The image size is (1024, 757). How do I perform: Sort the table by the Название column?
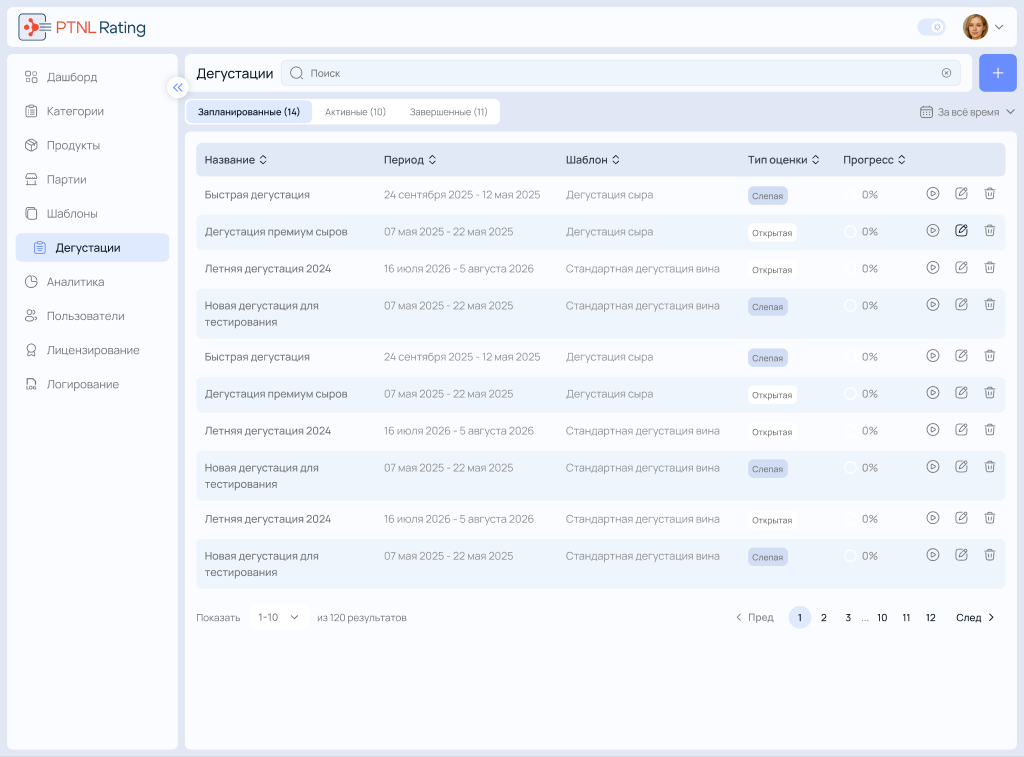pyautogui.click(x=235, y=159)
